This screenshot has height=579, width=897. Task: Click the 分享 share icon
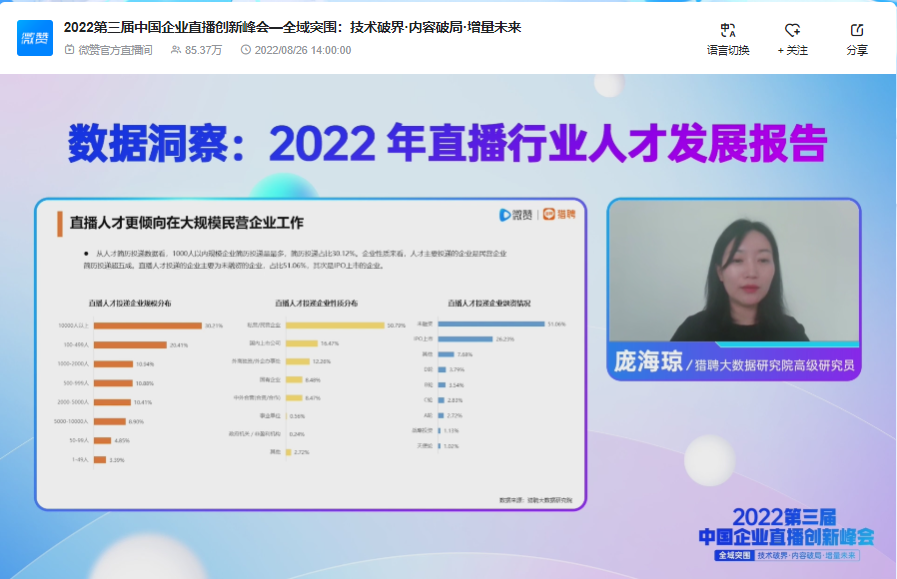pos(856,30)
